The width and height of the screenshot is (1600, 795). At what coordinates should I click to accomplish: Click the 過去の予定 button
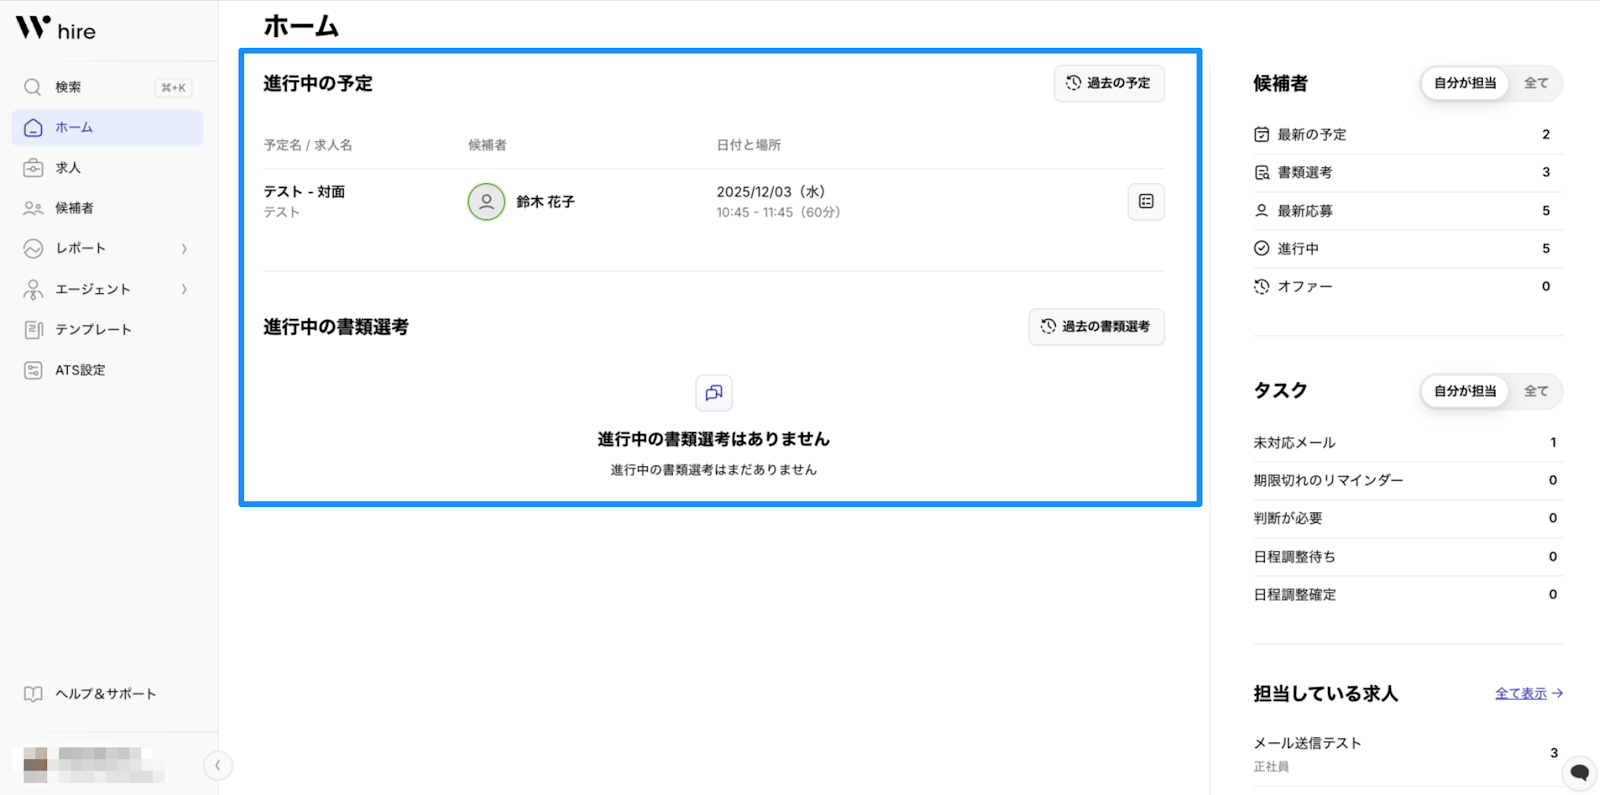tap(1108, 83)
